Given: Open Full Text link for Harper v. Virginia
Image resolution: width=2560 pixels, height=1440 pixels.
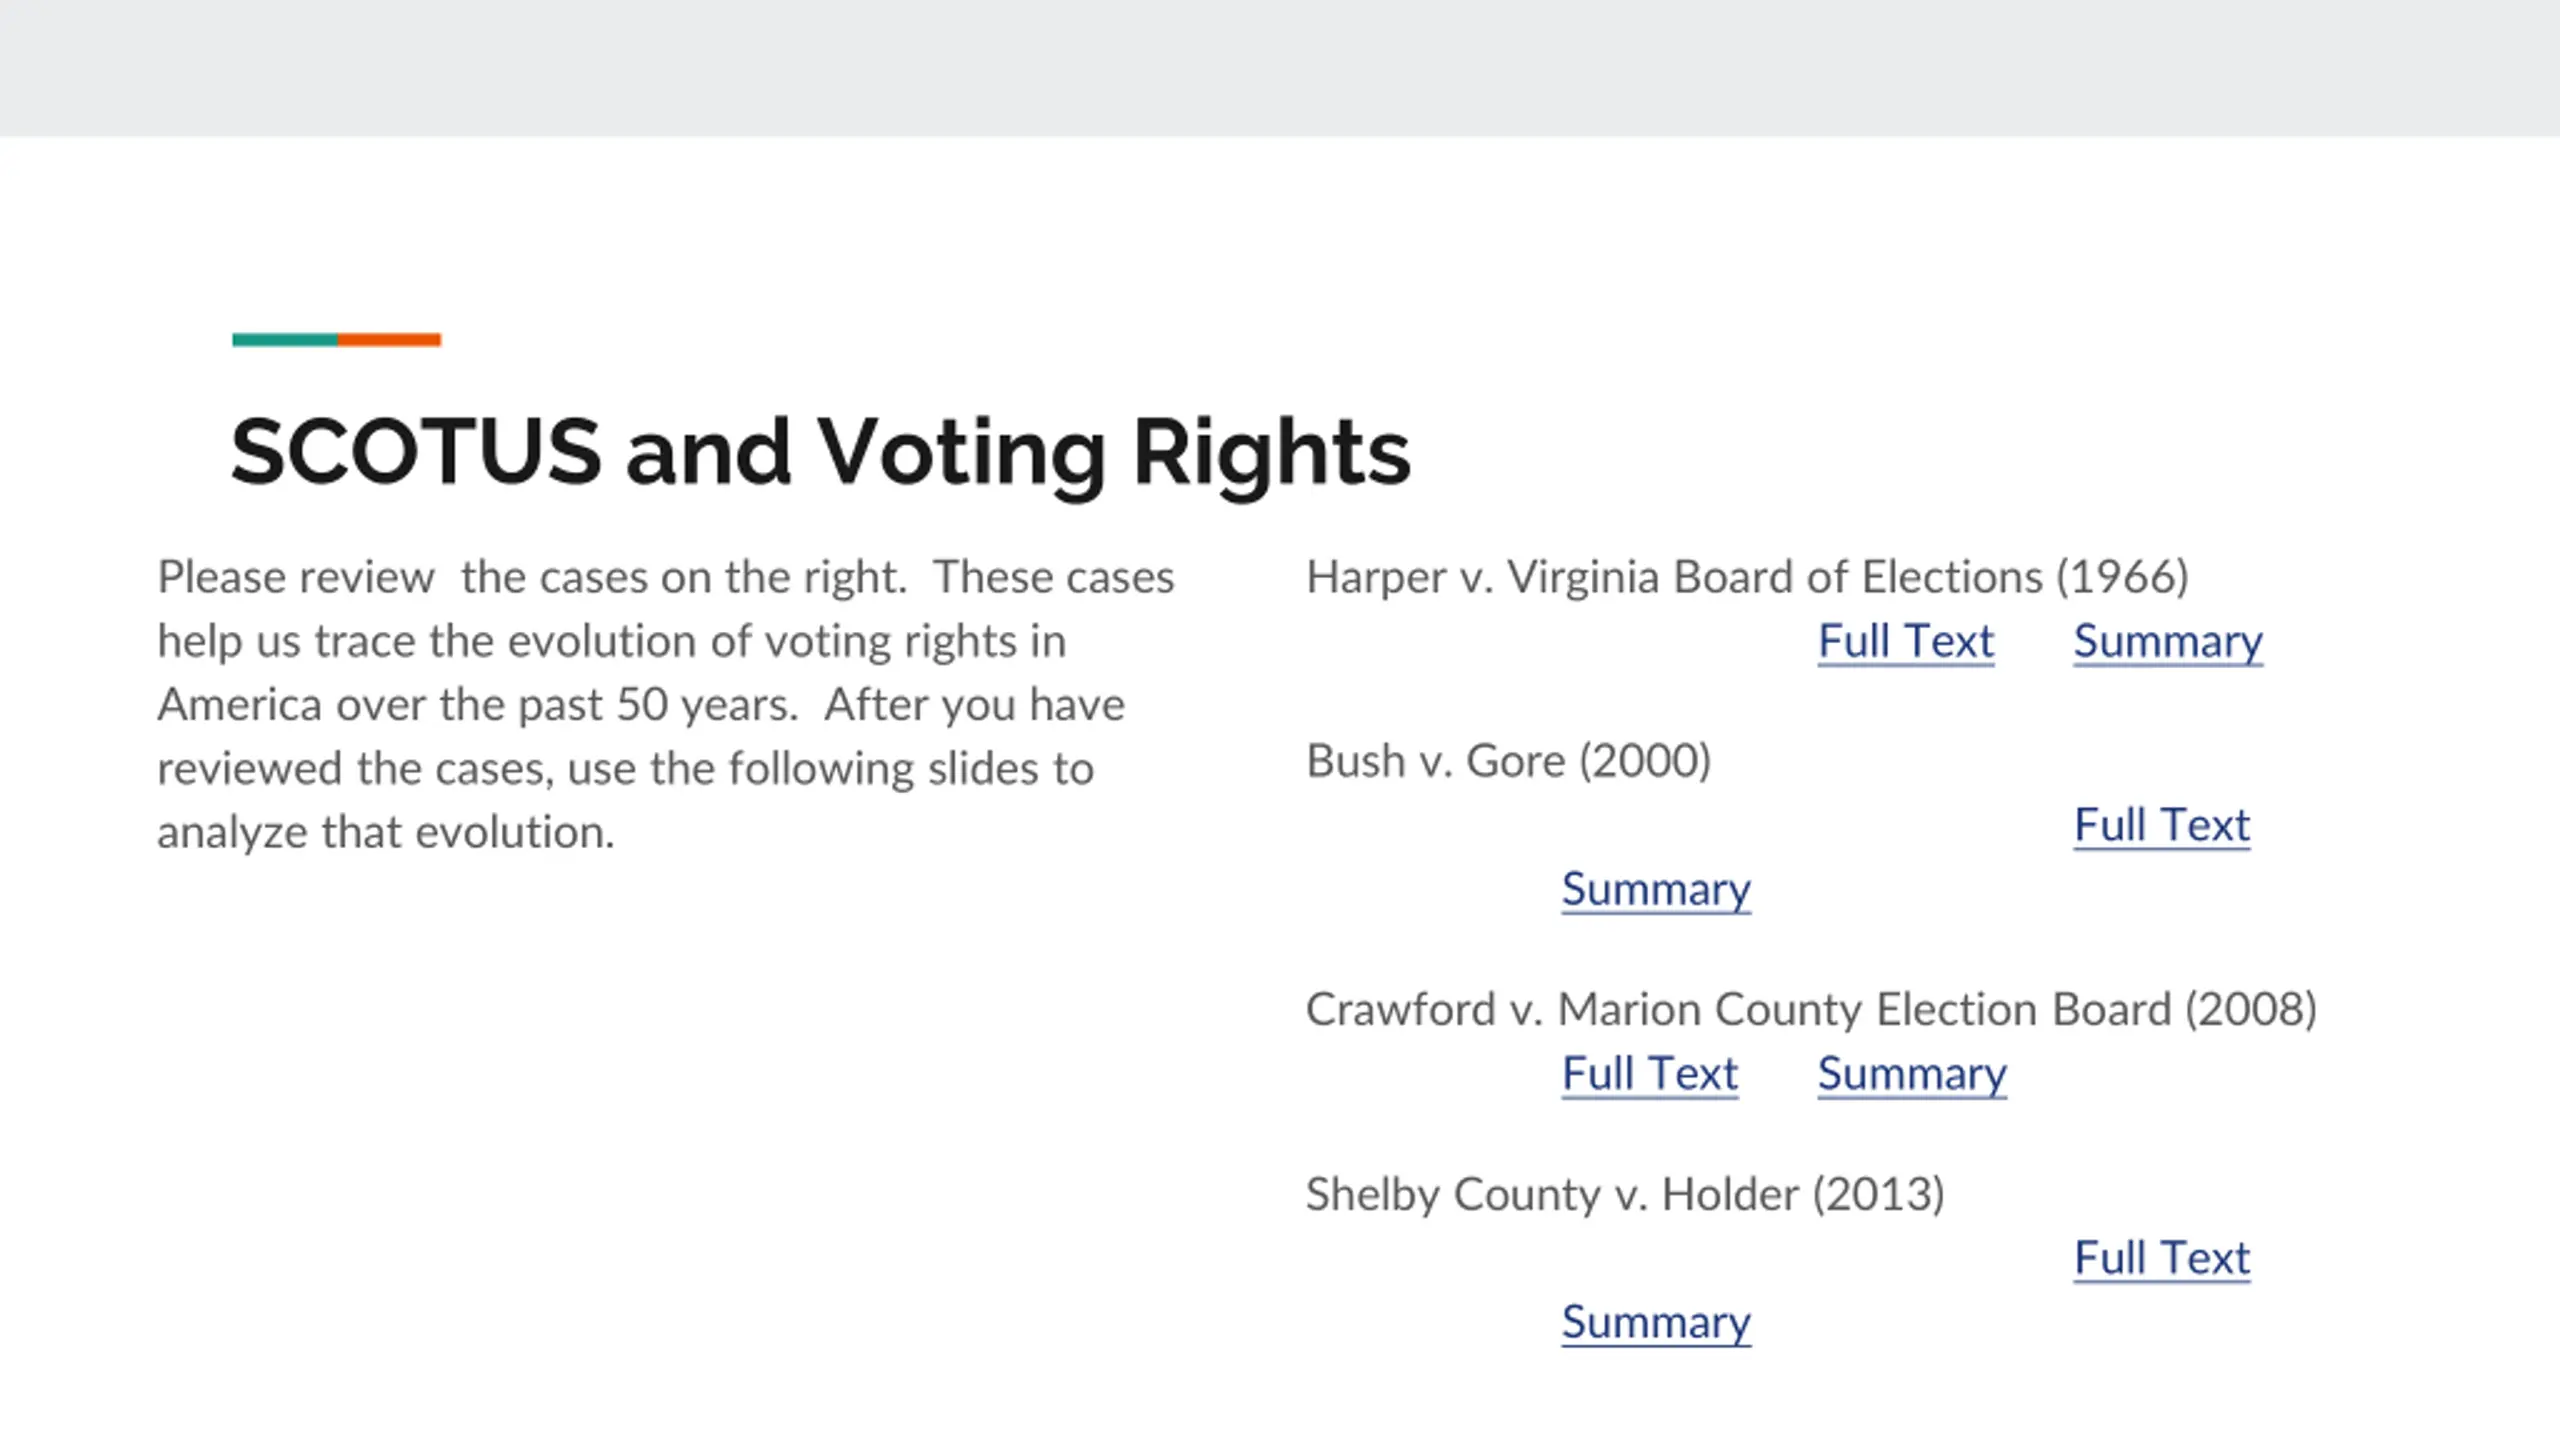Looking at the screenshot, I should 1906,641.
